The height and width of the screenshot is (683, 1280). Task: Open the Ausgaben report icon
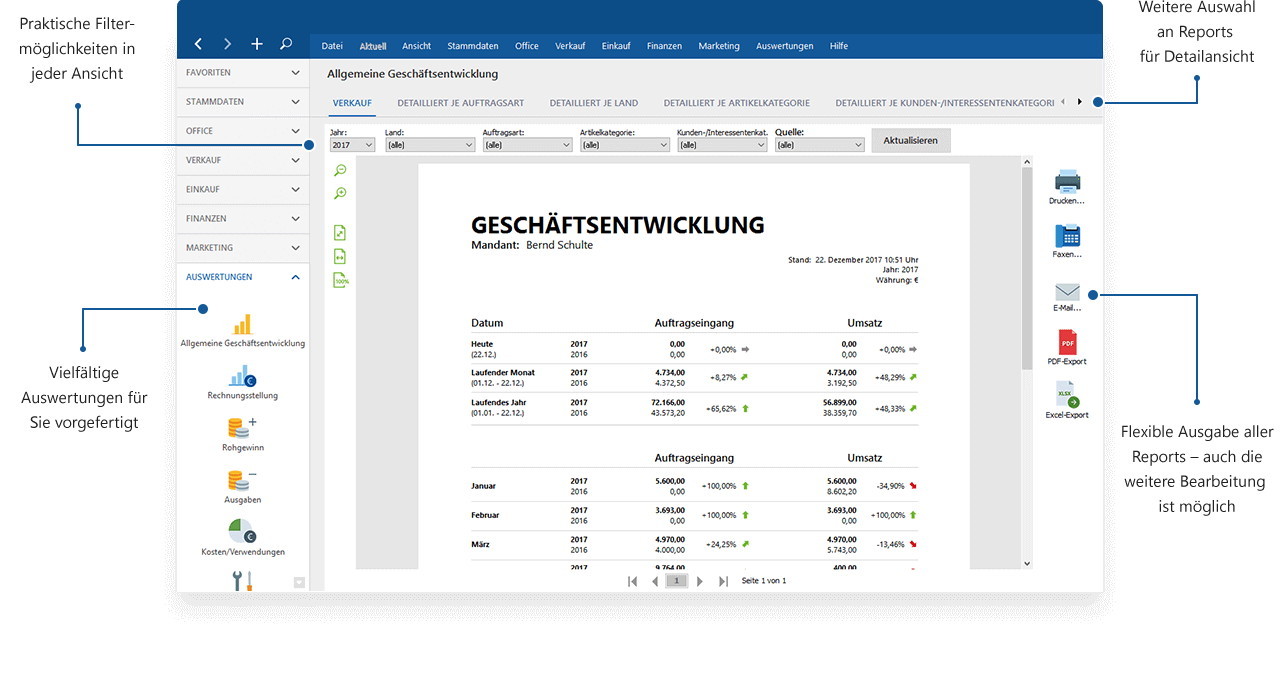242,480
